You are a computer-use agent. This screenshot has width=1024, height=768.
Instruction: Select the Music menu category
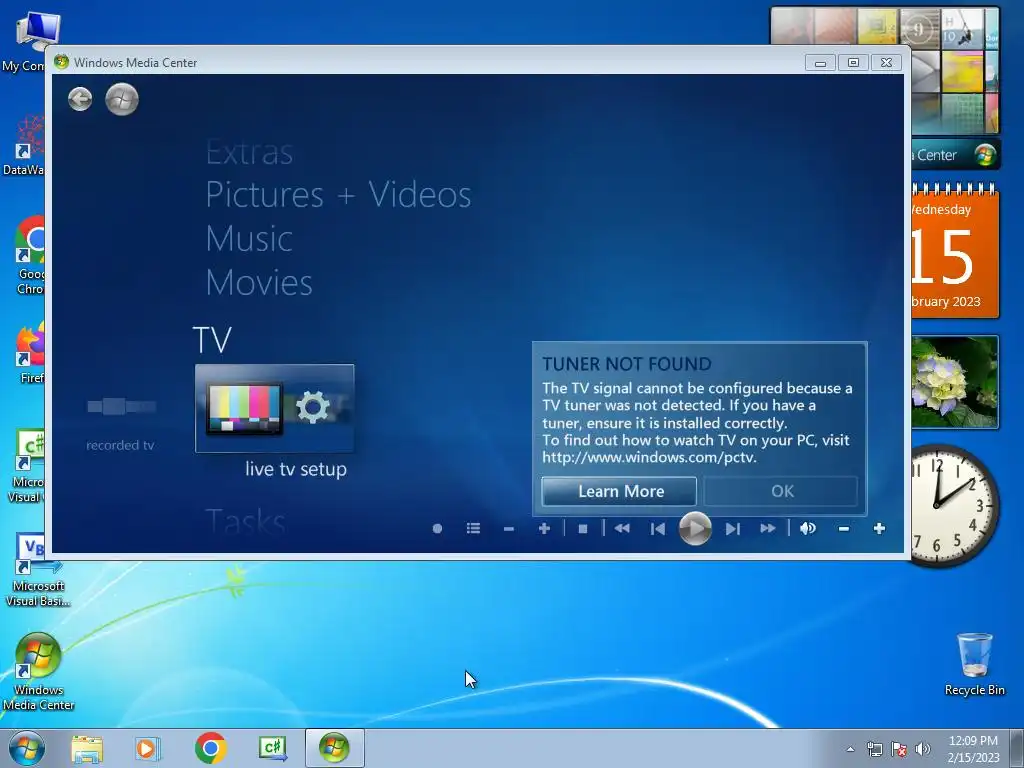pyautogui.click(x=249, y=238)
